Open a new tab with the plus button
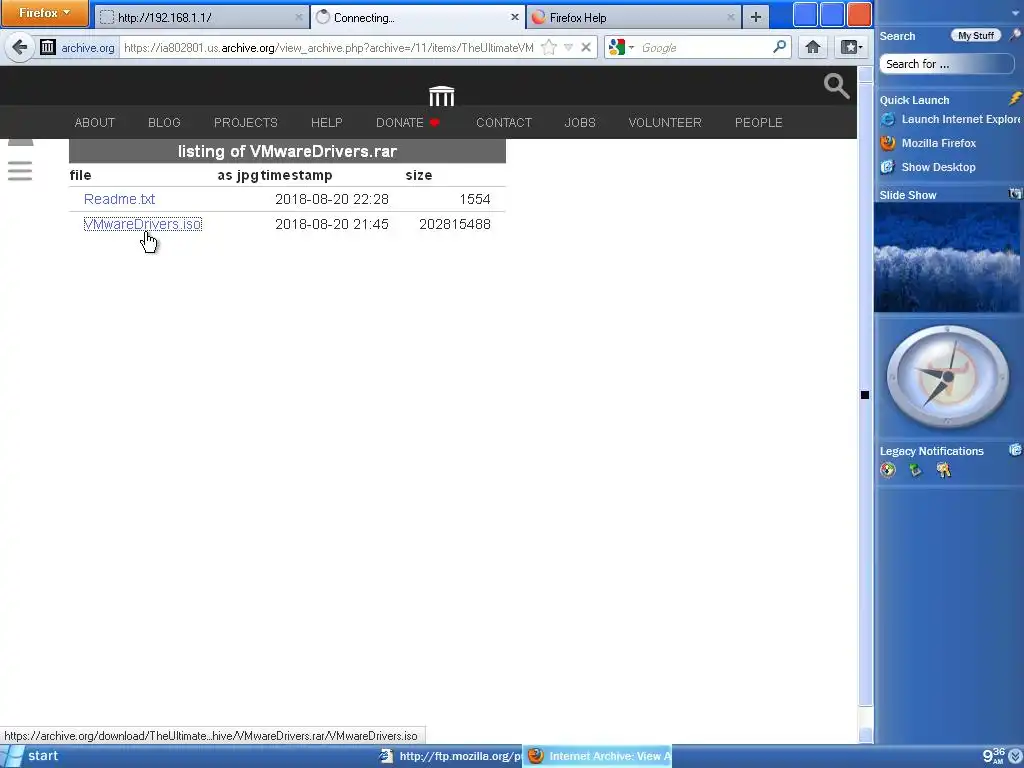This screenshot has height=768, width=1024. click(x=756, y=18)
